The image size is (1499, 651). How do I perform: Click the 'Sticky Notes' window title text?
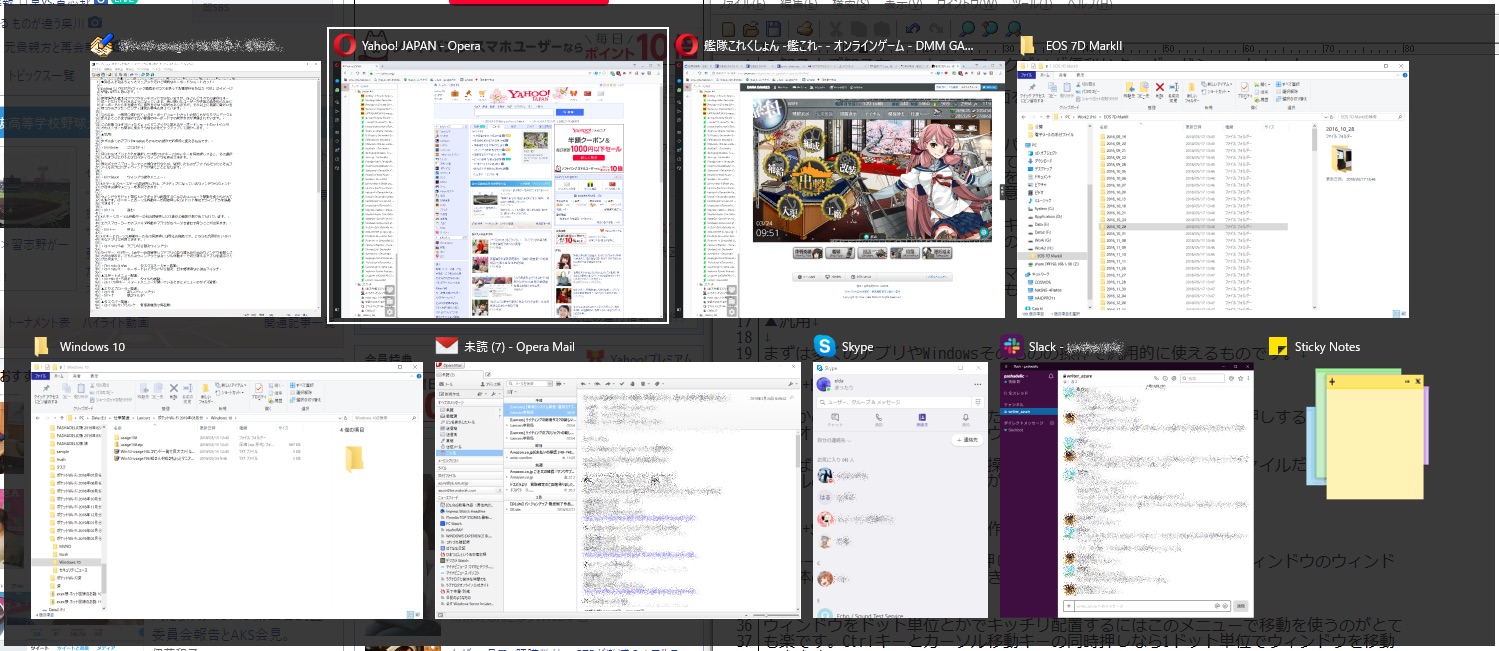(1327, 347)
